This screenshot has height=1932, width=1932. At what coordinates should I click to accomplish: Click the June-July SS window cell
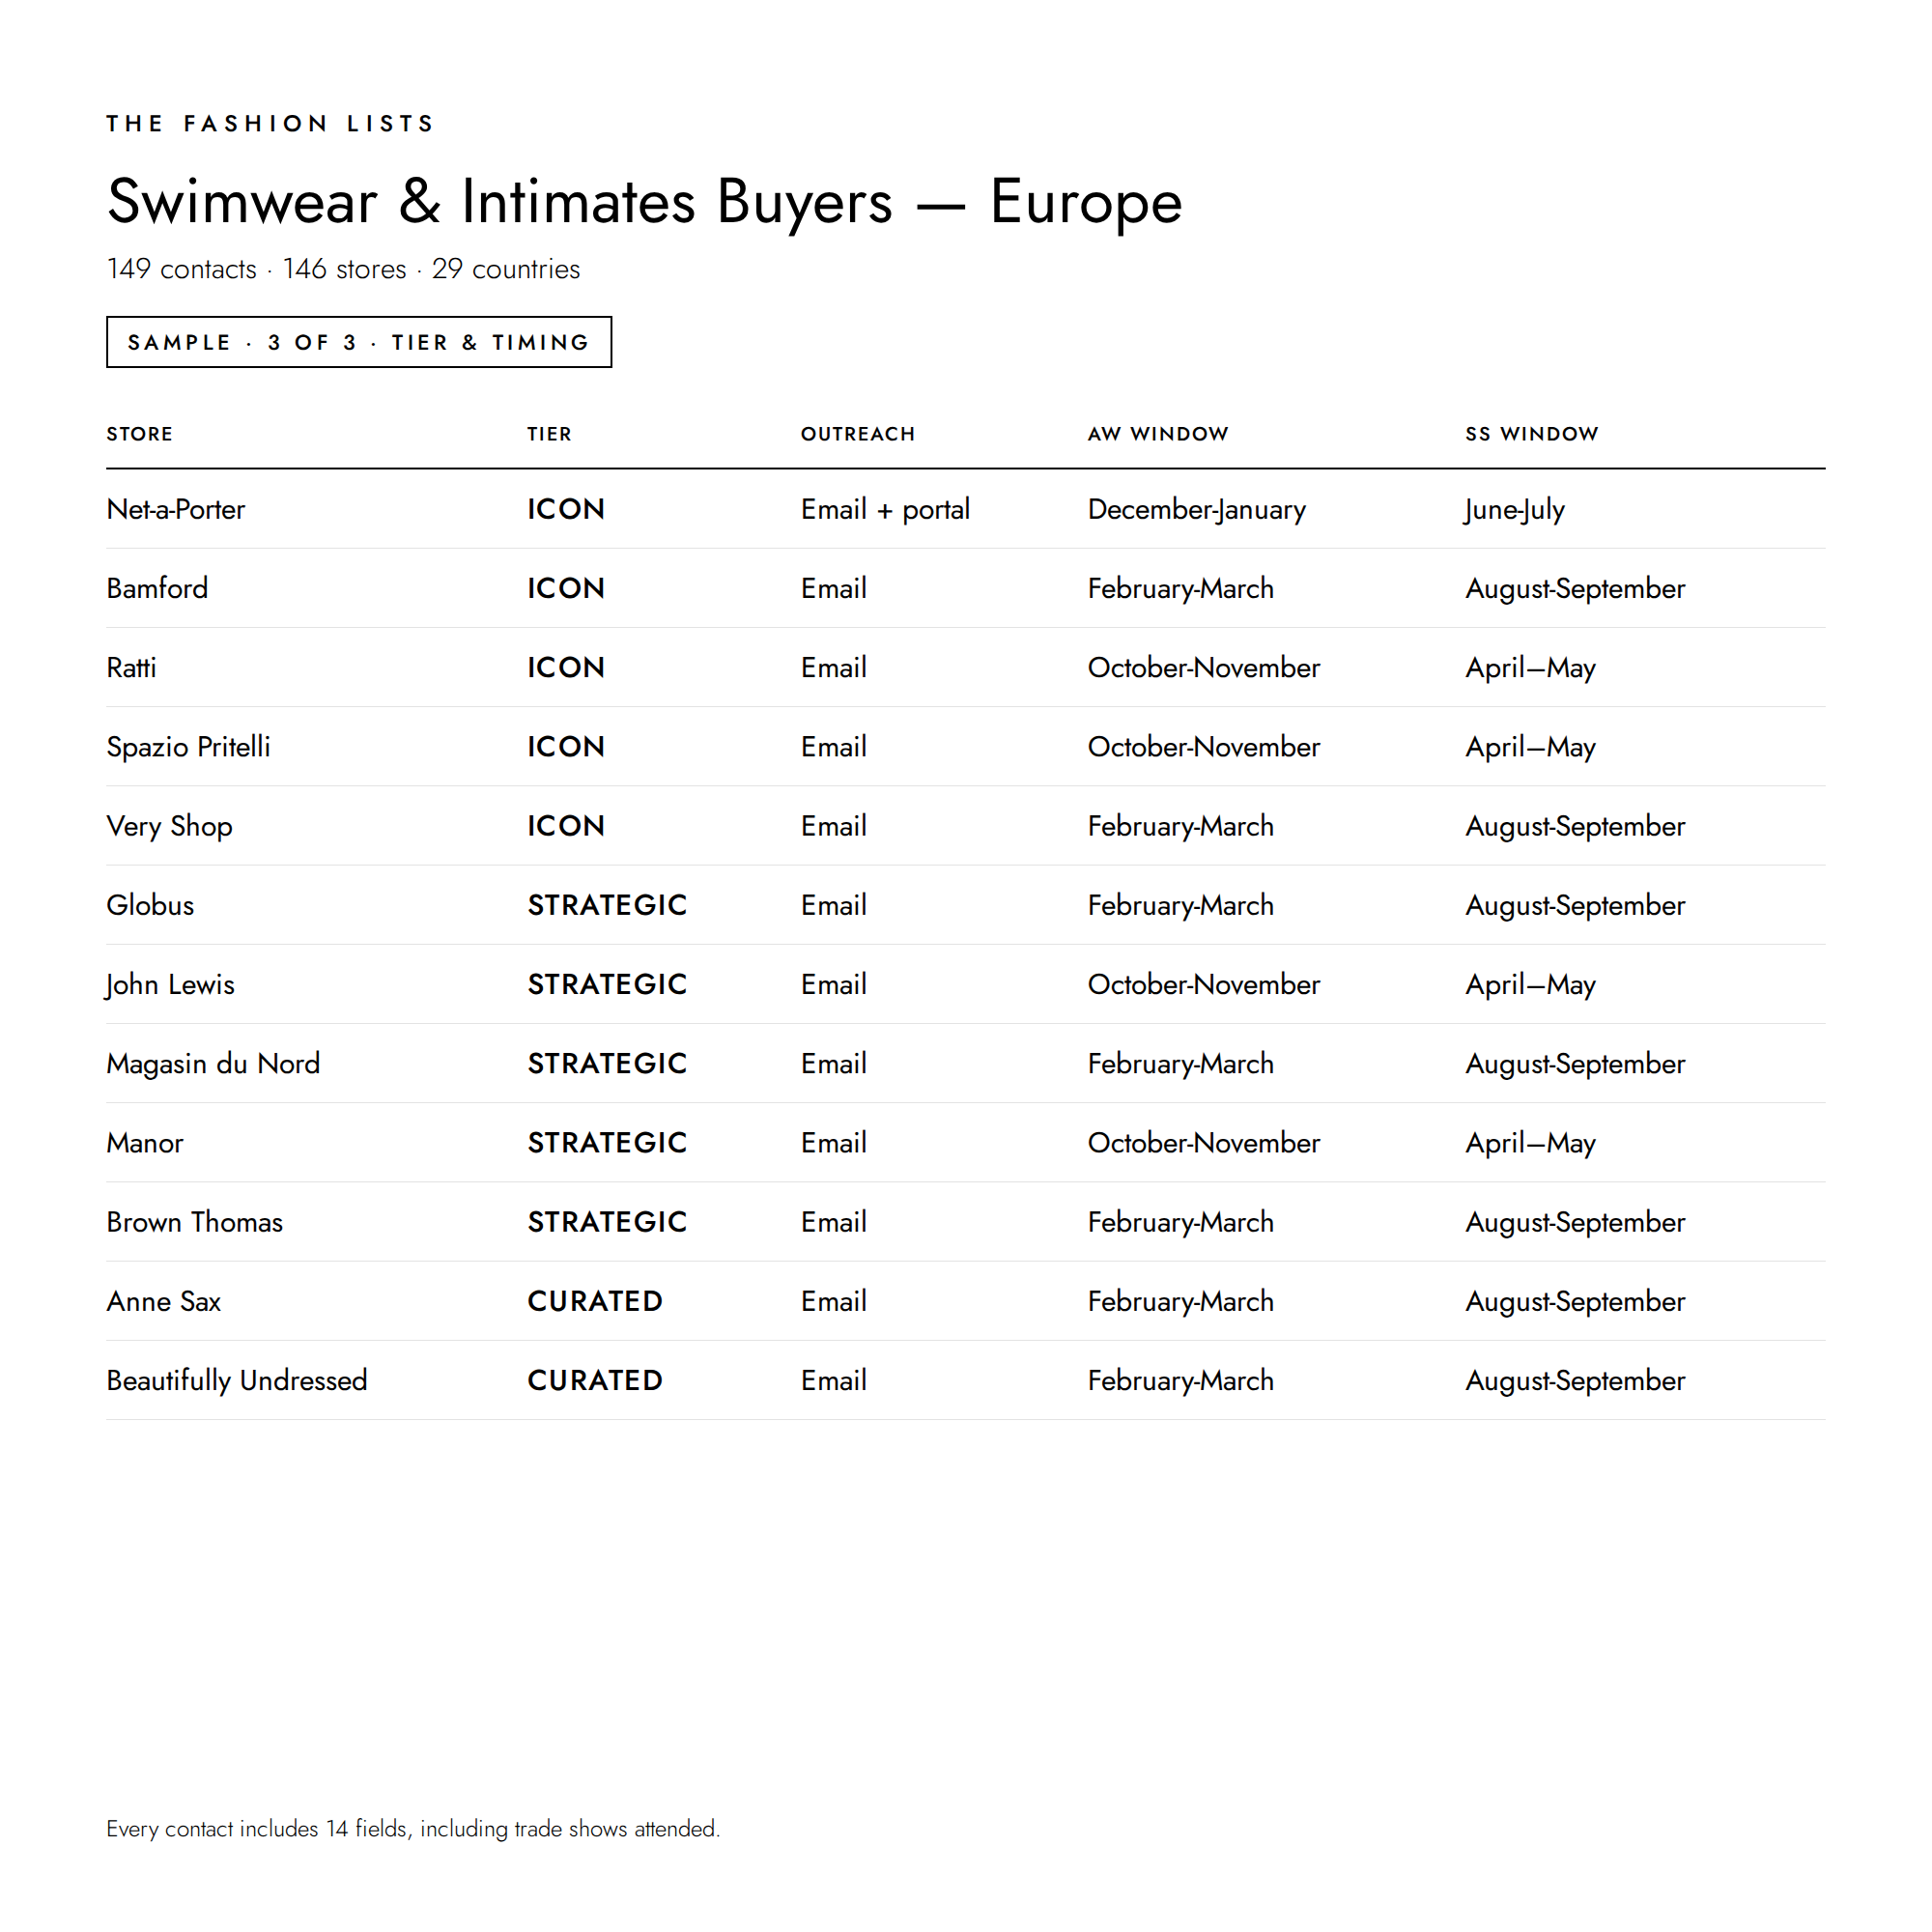[x=1514, y=509]
